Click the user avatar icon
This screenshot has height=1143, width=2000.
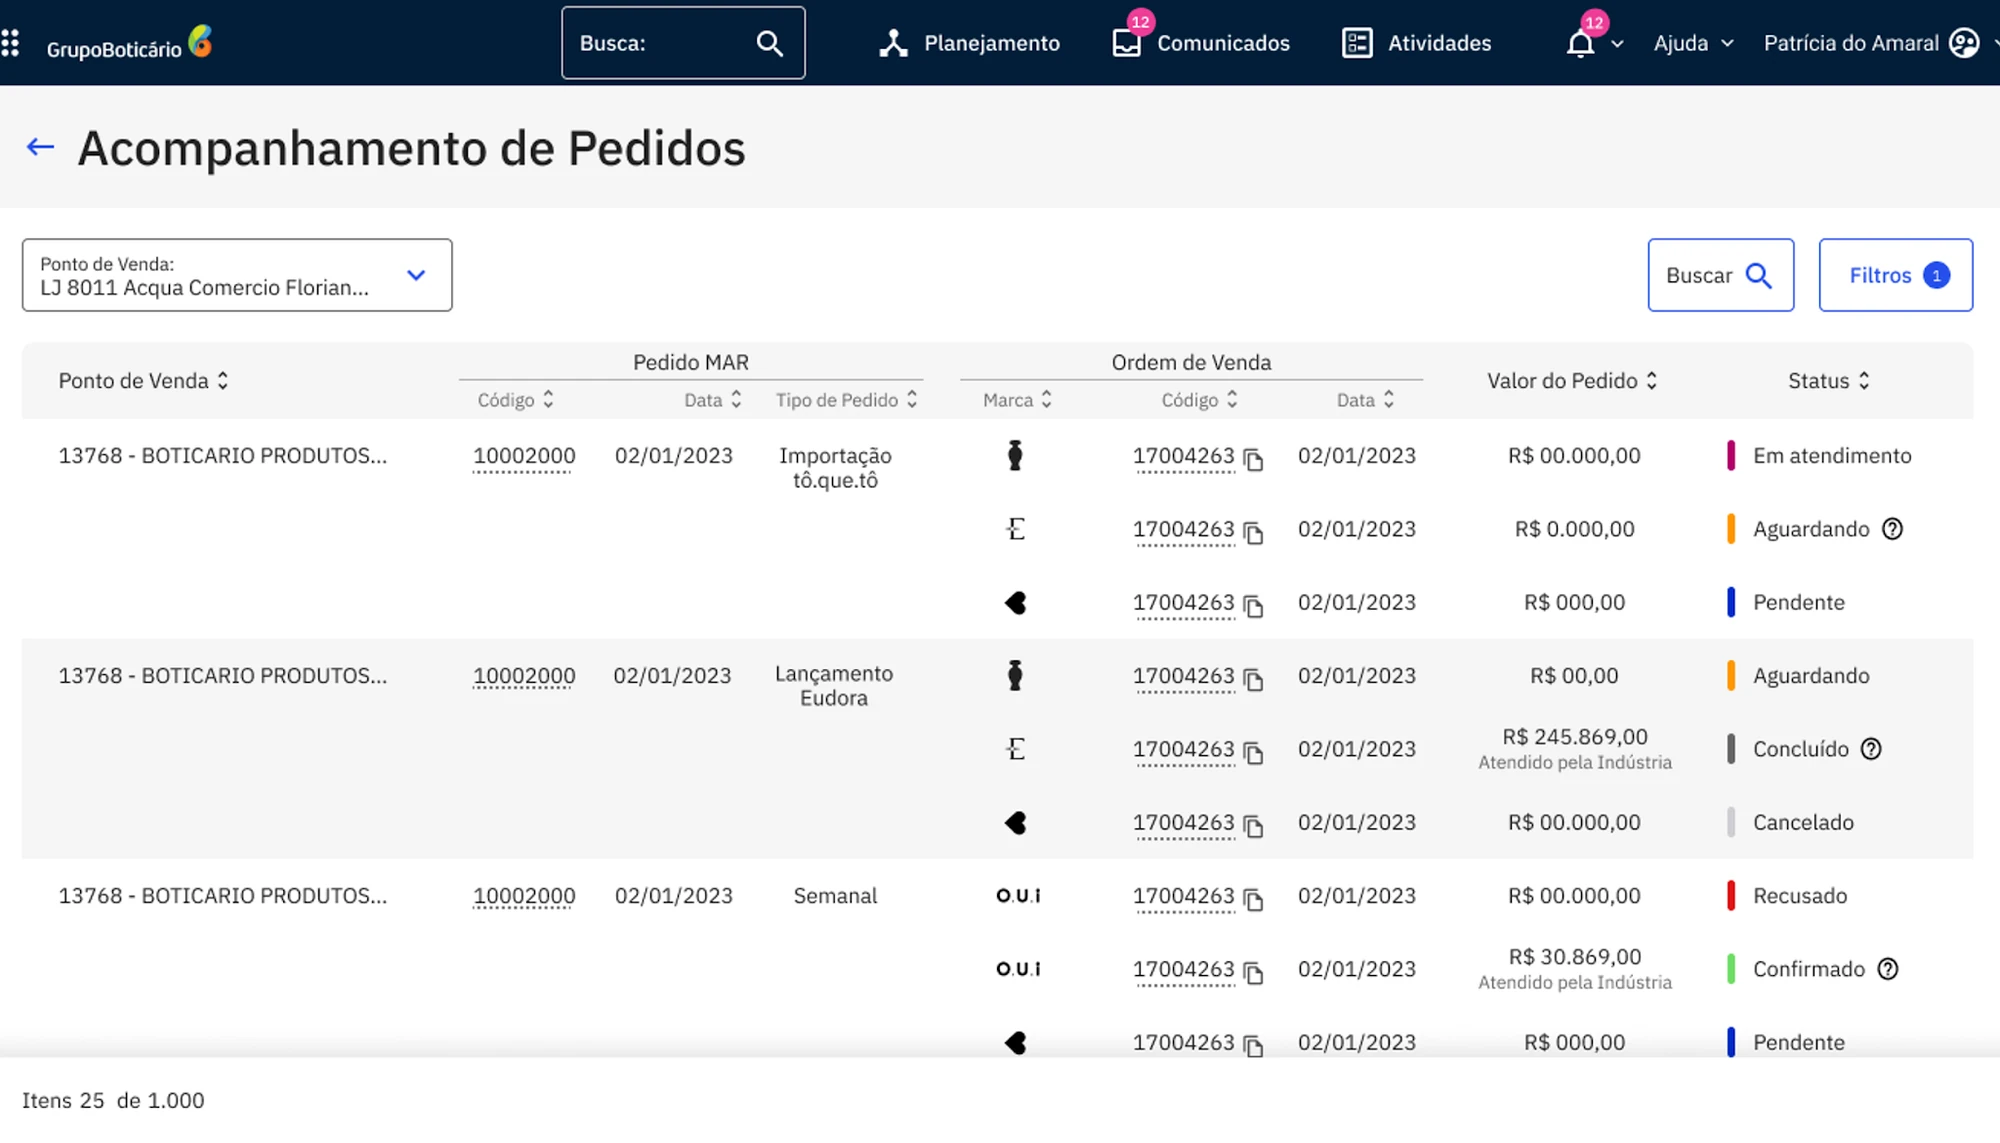pos(1964,43)
